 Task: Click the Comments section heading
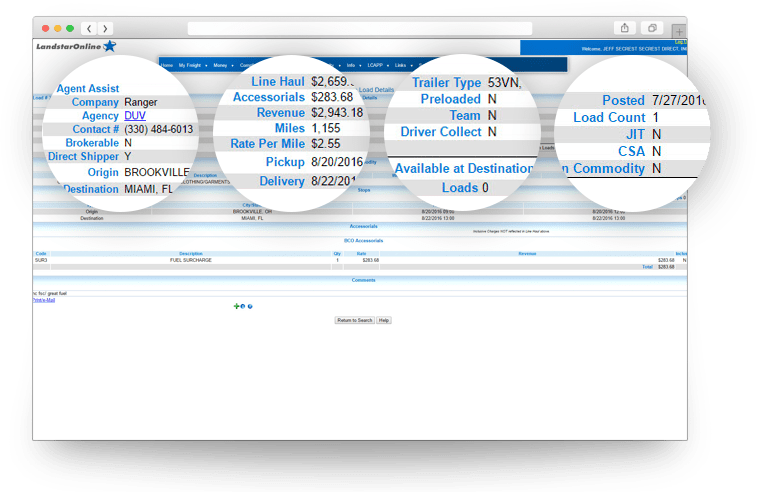pos(364,280)
